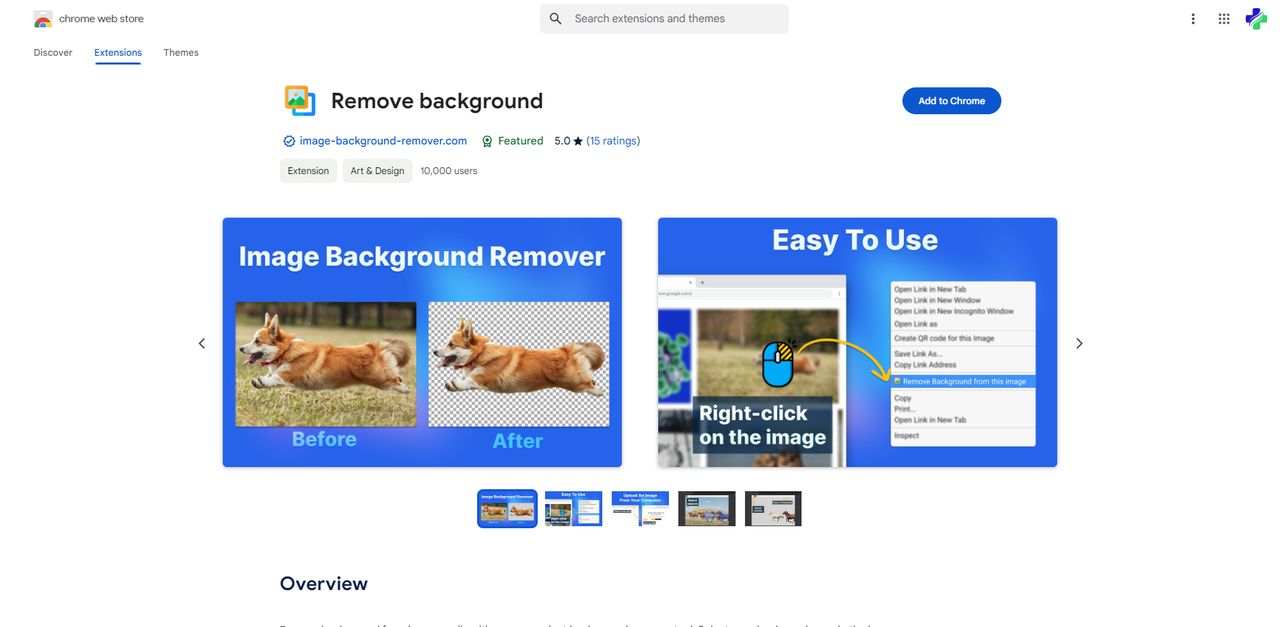The image size is (1280, 627).
Task: Show the next screenshot with right arrow
Action: tap(1079, 343)
